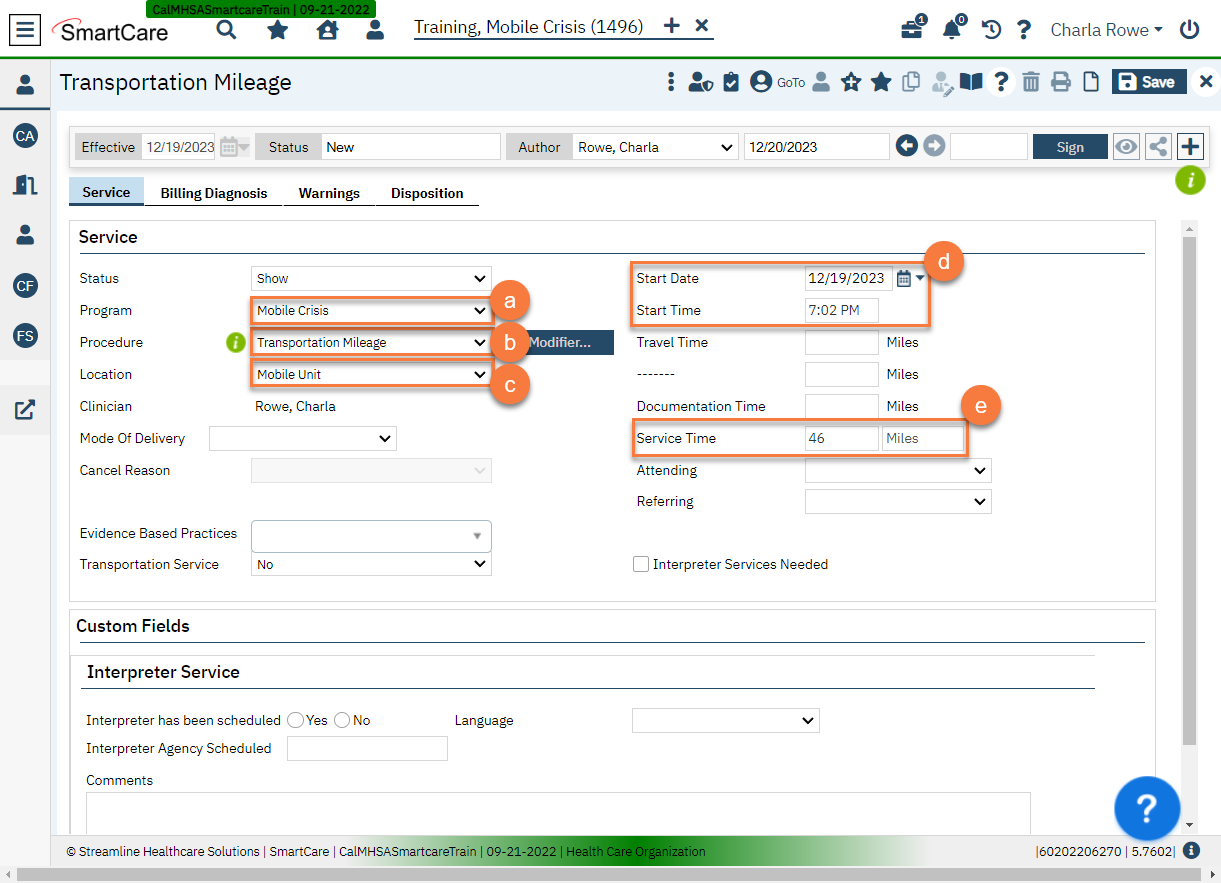Screen dimensions: 1221x883
Task: Open the Program dropdown showing Mobile Crisis
Action: [370, 311]
